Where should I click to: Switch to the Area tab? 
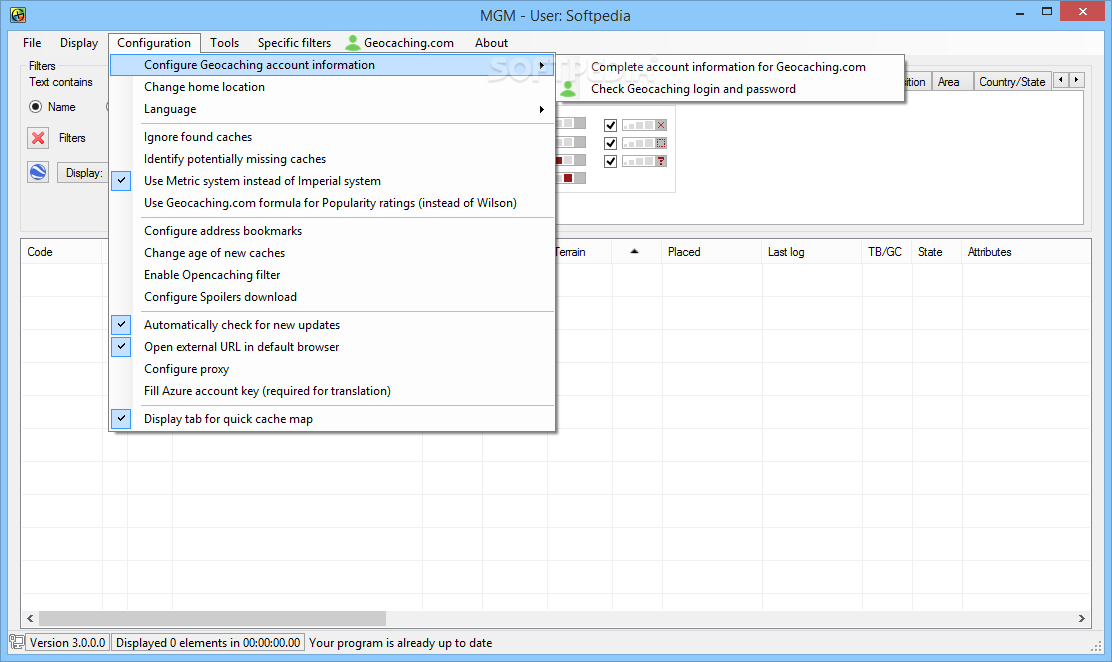click(x=952, y=82)
